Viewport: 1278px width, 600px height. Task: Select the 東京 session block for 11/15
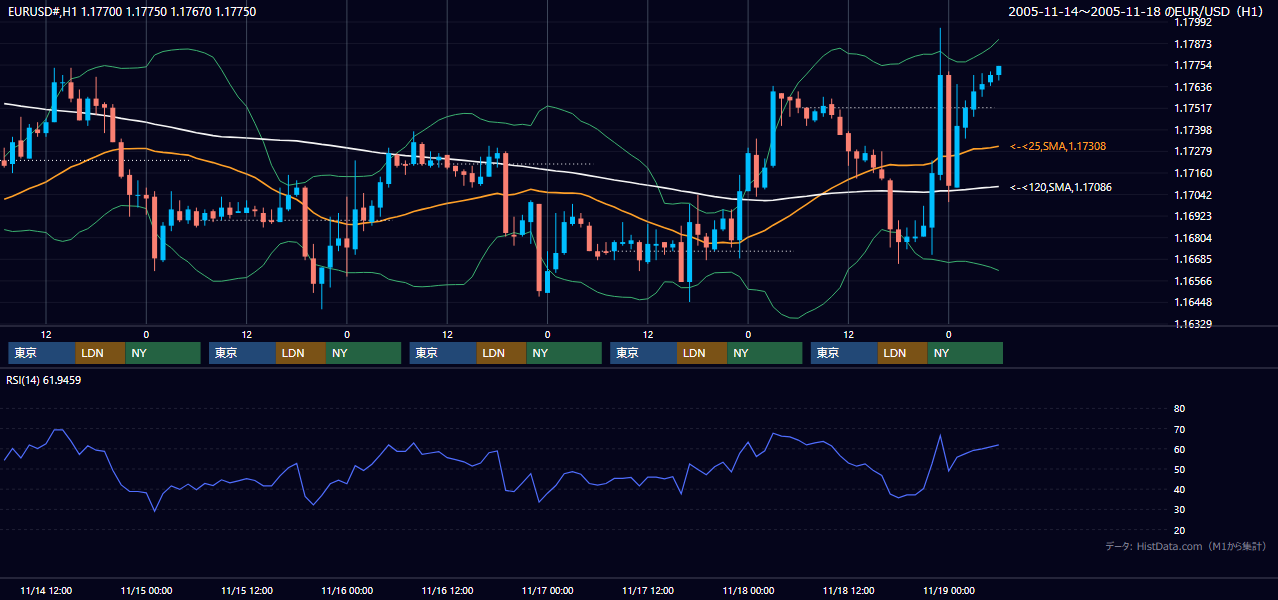point(243,353)
